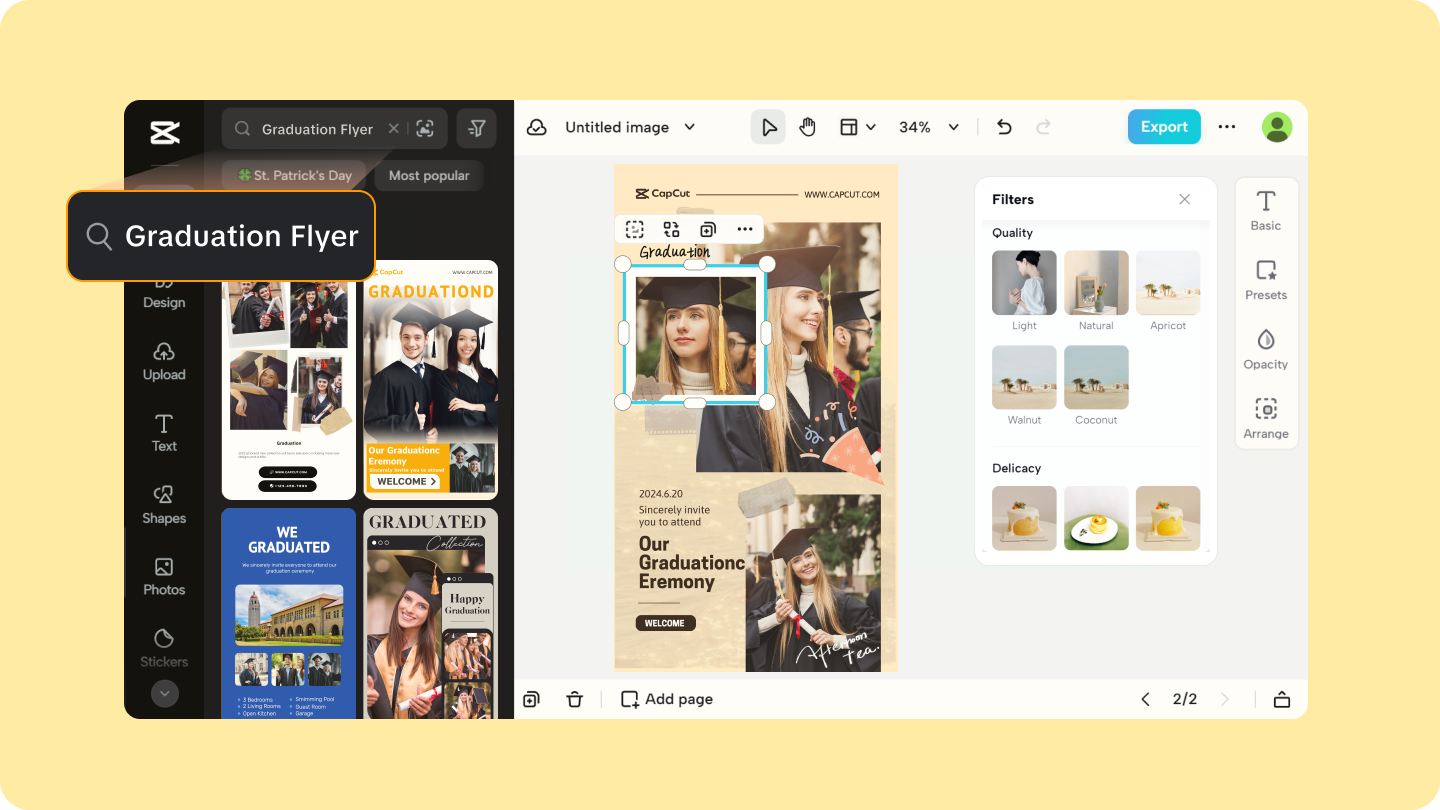Select the Most popular chip
Screen dimensions: 1440x810
click(429, 175)
